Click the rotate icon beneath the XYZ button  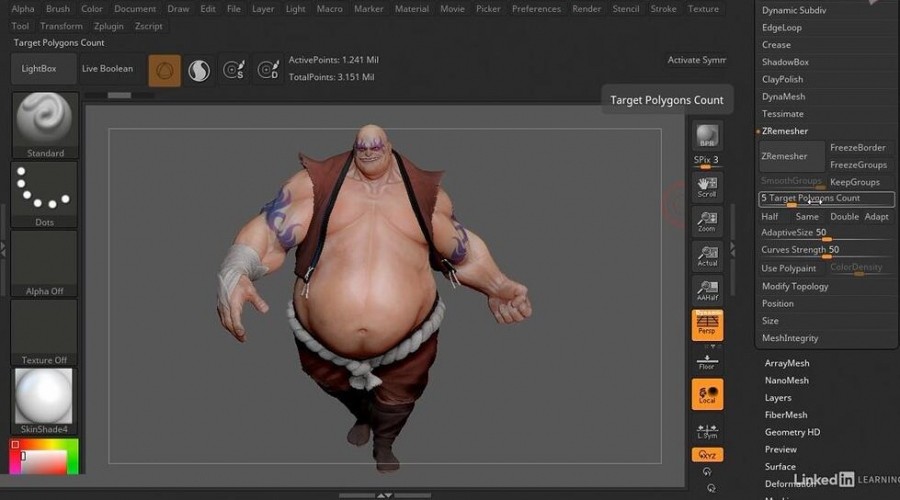(x=707, y=472)
